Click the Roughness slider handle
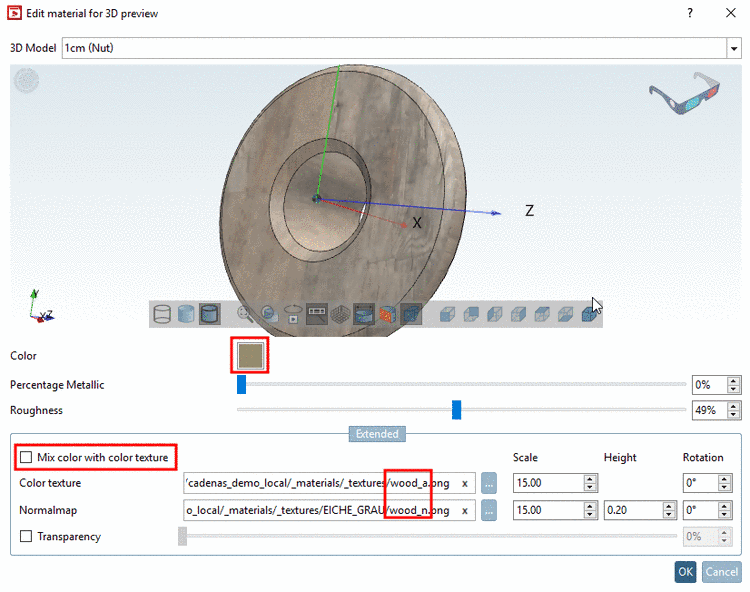Screen dimensions: 750x592 point(457,410)
